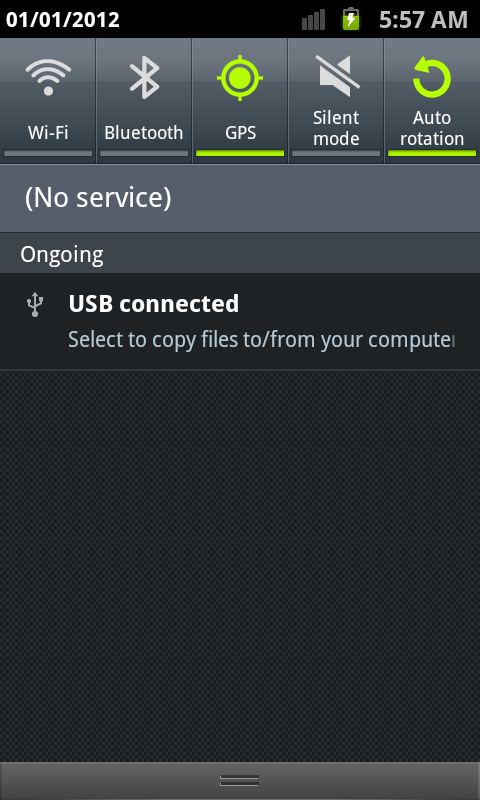This screenshot has width=480, height=800.
Task: Tap the (No service) carrier banner
Action: coord(240,198)
